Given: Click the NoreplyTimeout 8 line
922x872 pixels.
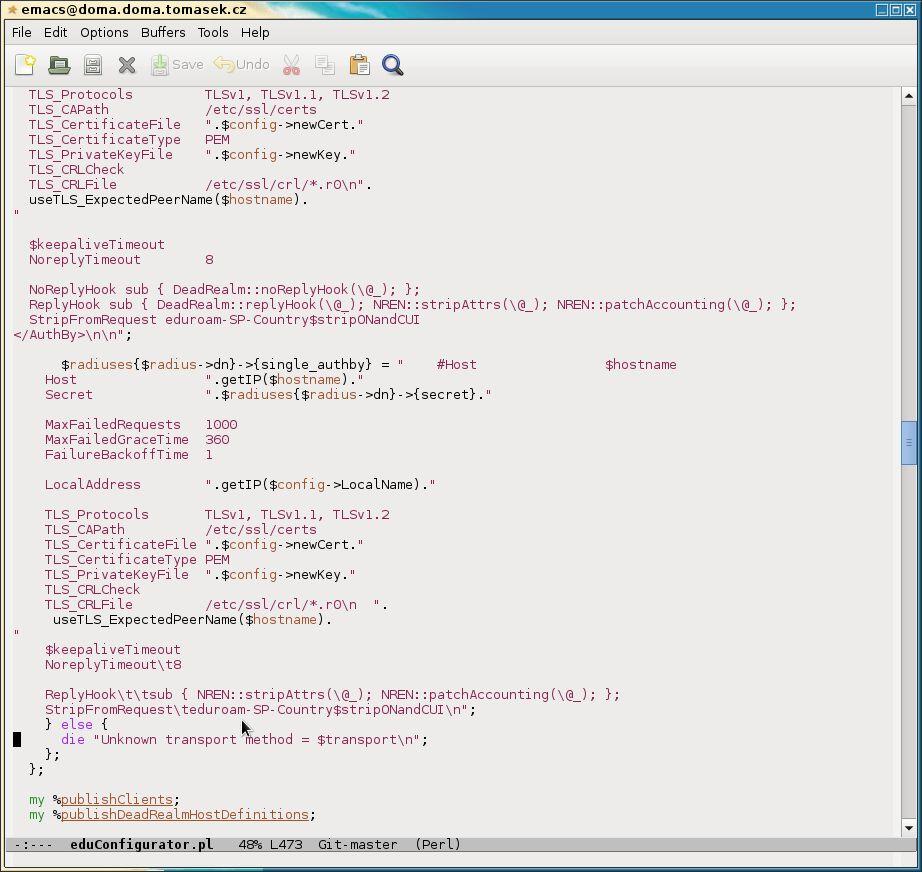Looking at the screenshot, I should pyautogui.click(x=121, y=259).
